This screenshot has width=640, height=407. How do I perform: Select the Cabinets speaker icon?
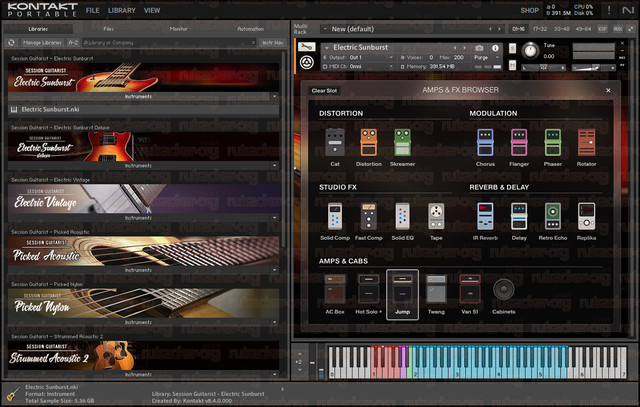click(x=504, y=289)
